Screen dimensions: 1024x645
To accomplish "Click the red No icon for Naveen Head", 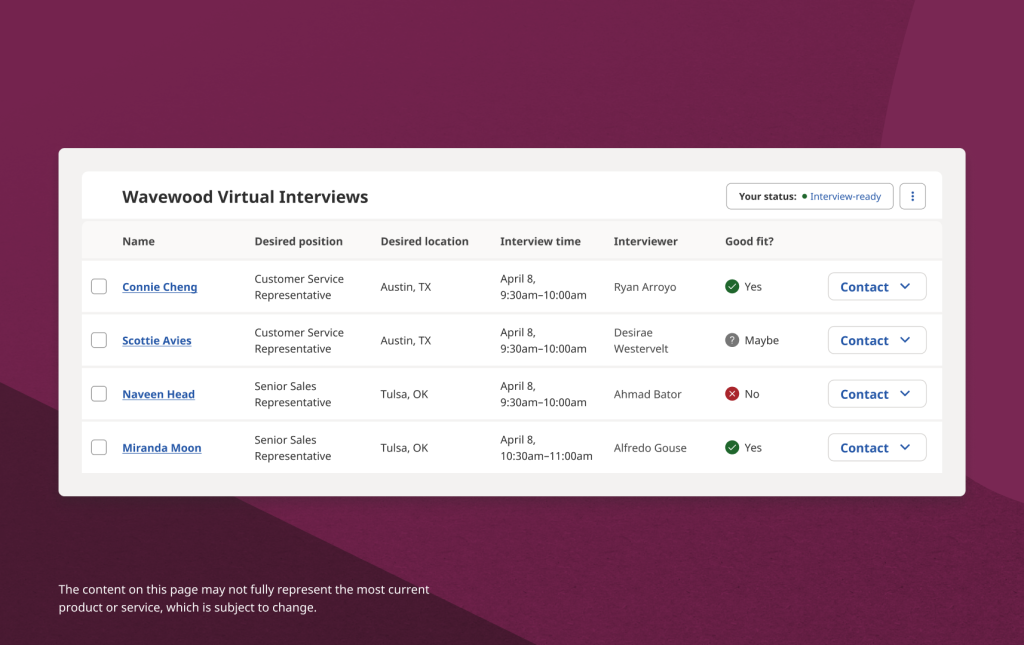I will pos(731,393).
